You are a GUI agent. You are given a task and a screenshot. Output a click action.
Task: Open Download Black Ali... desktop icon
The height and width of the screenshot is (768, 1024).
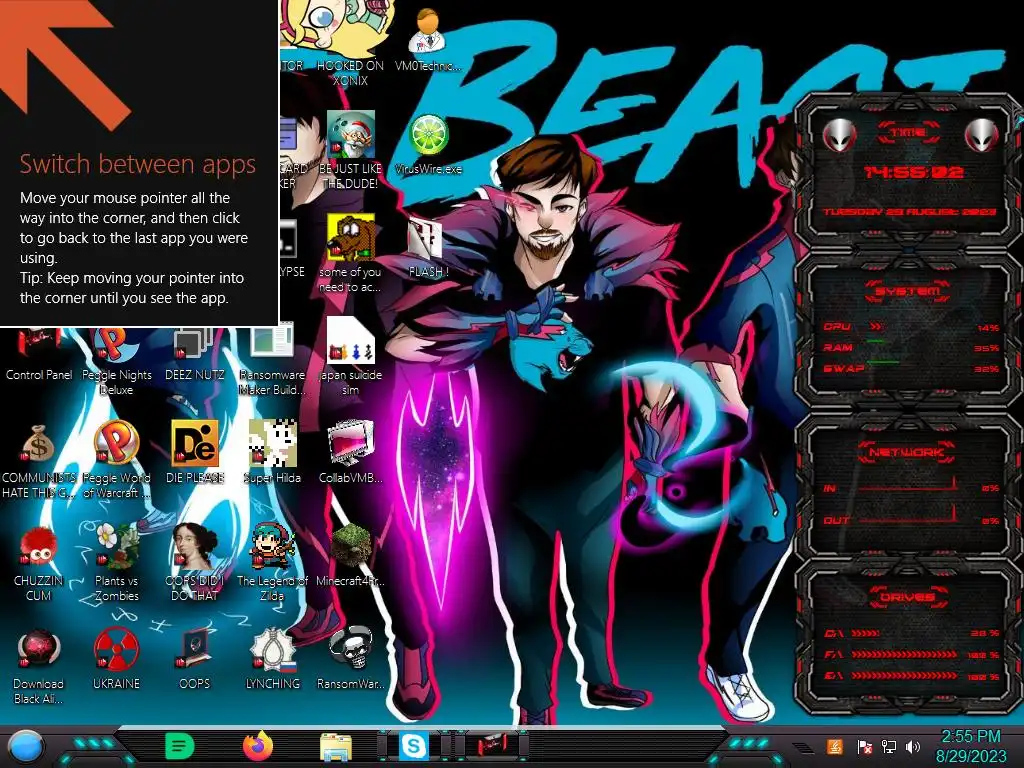click(x=39, y=666)
